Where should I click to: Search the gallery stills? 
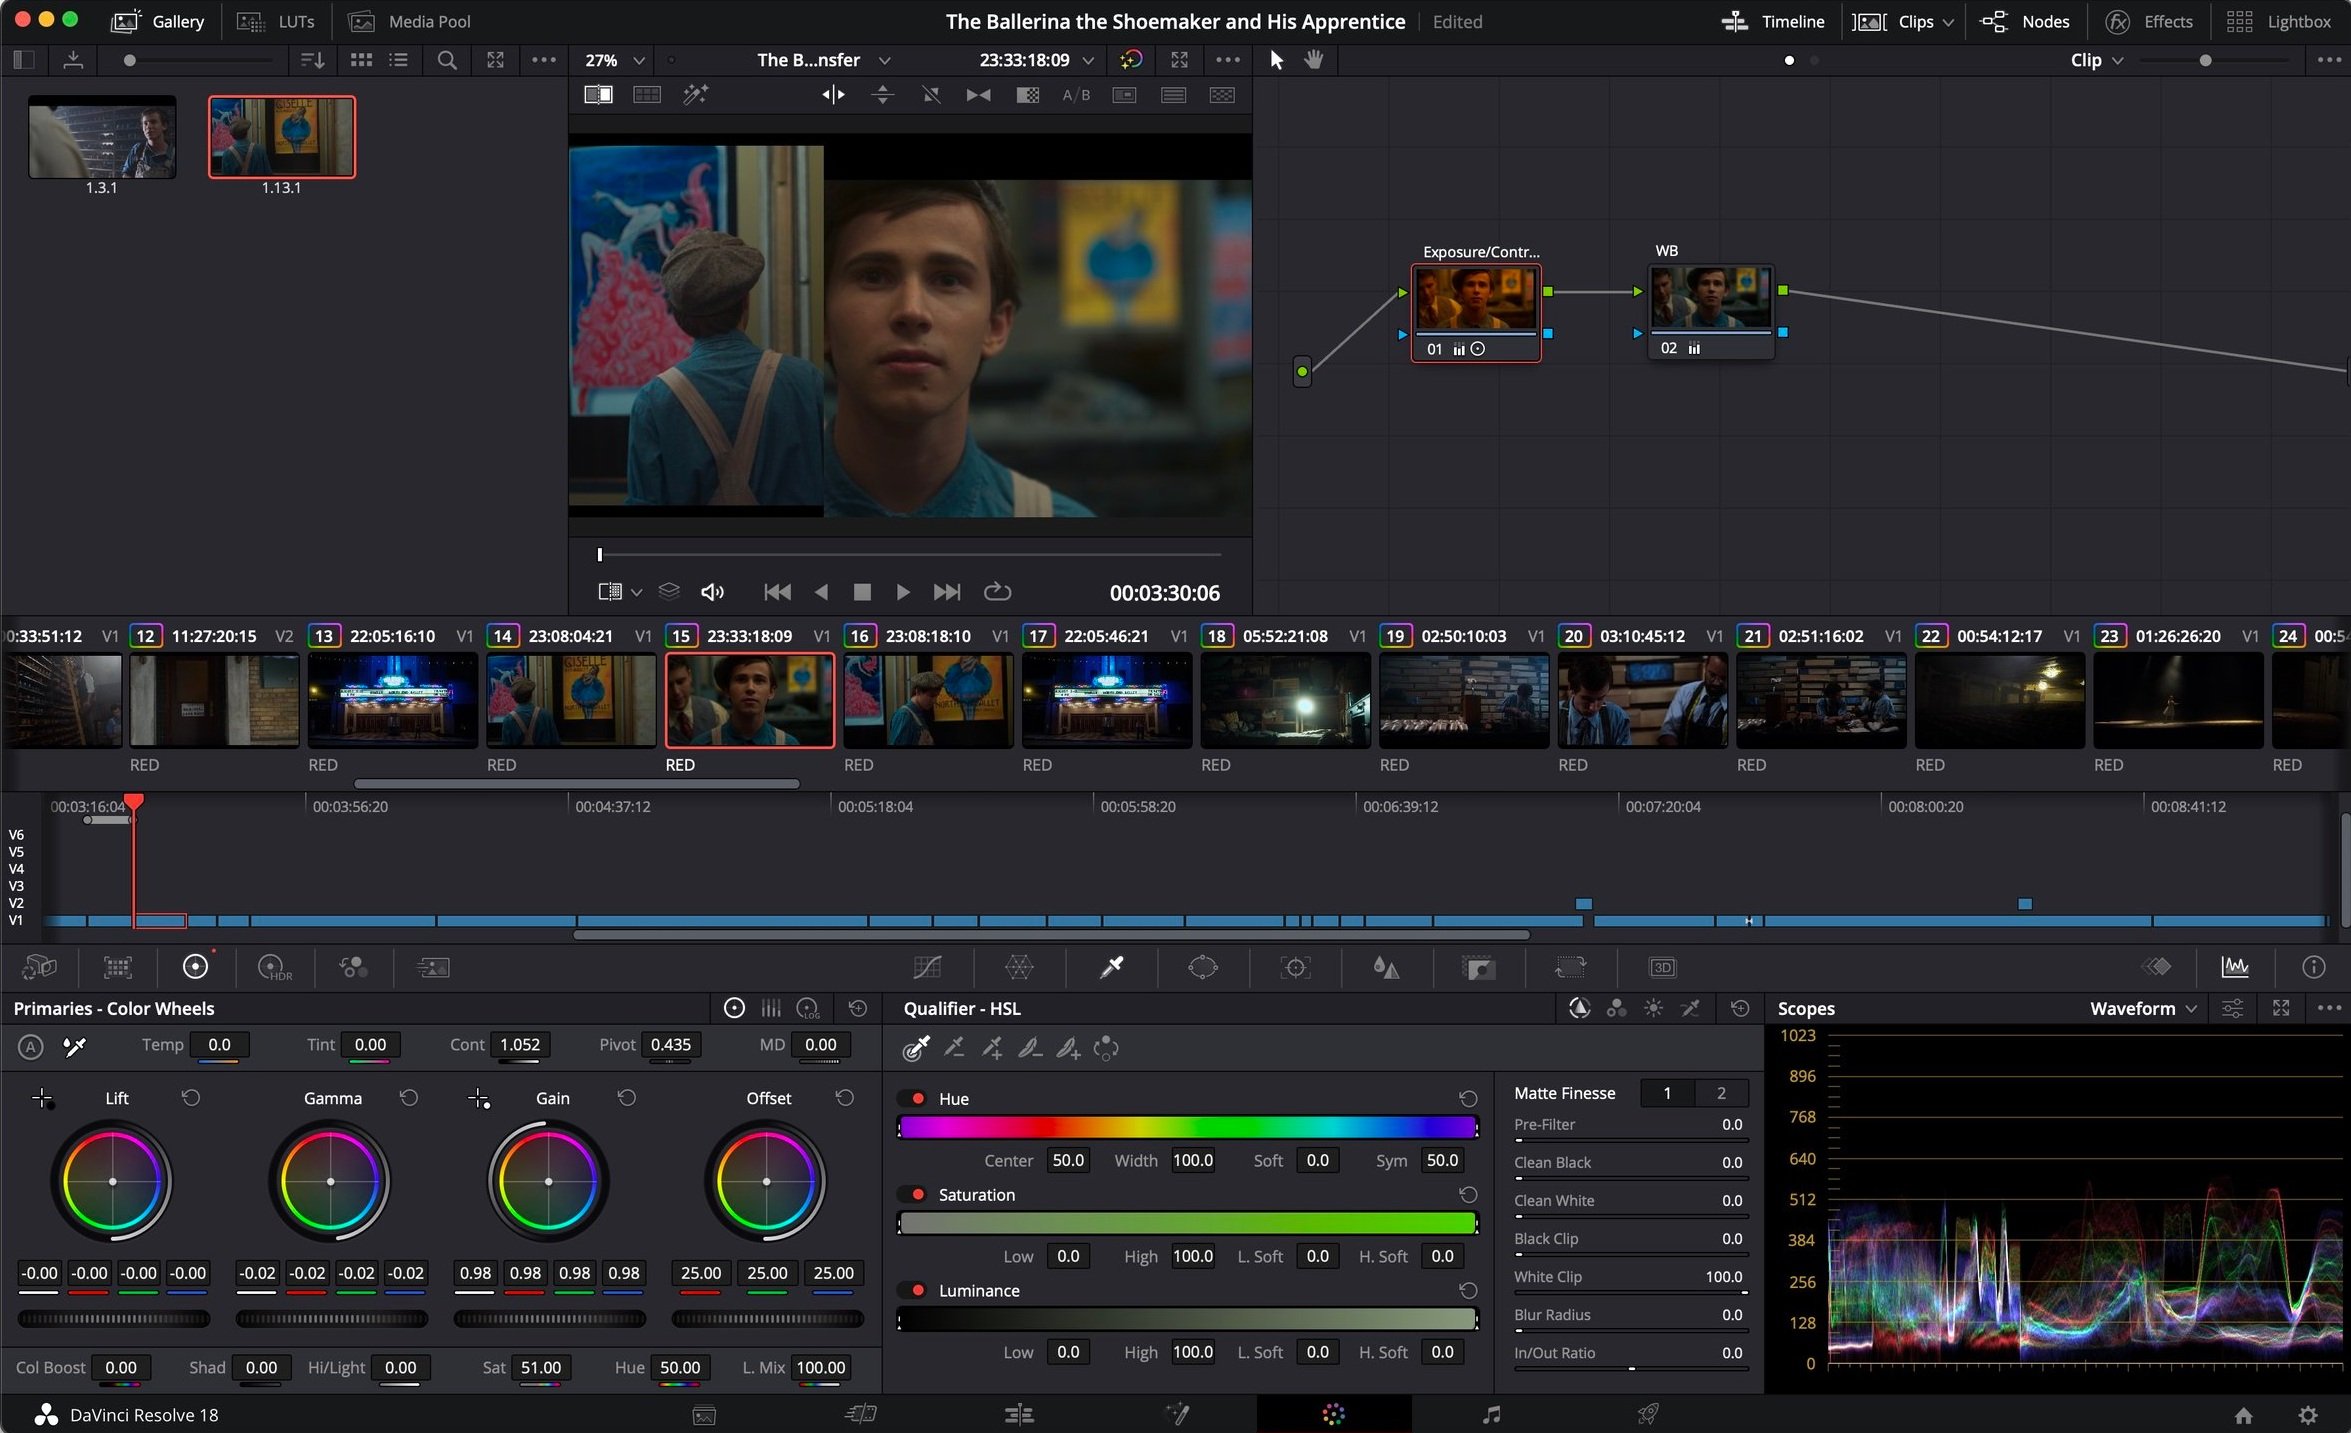pyautogui.click(x=447, y=60)
